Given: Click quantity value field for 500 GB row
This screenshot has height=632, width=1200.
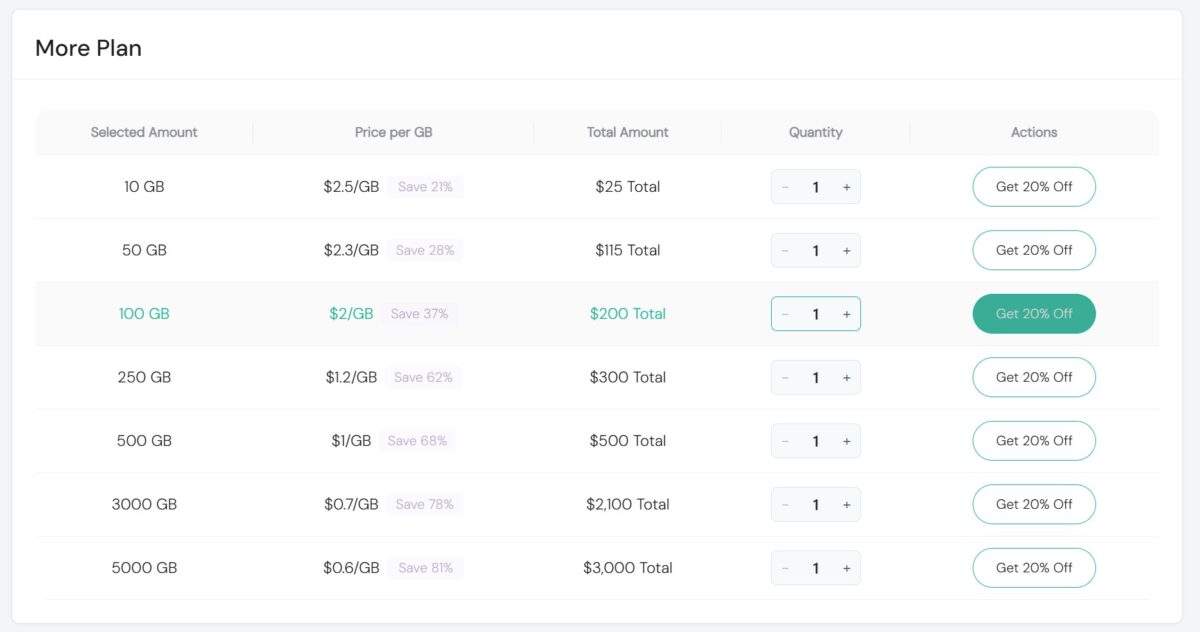Looking at the screenshot, I should tap(816, 441).
